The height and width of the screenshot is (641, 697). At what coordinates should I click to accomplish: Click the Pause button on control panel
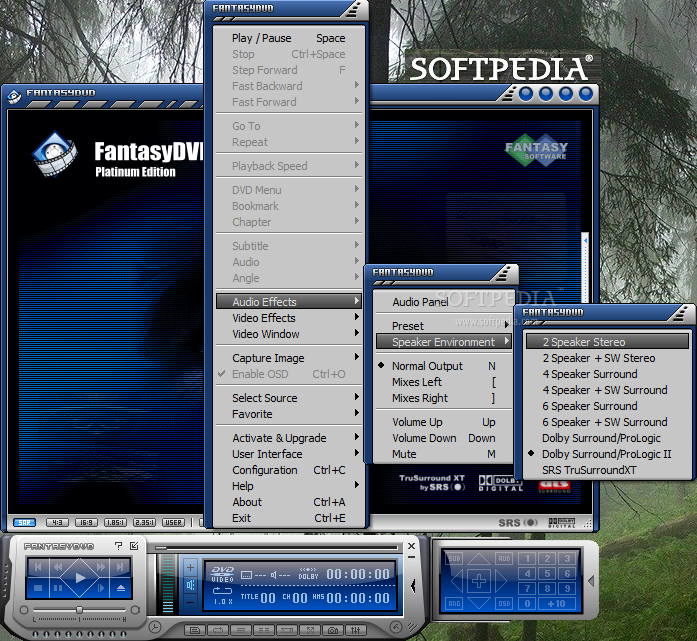58,588
